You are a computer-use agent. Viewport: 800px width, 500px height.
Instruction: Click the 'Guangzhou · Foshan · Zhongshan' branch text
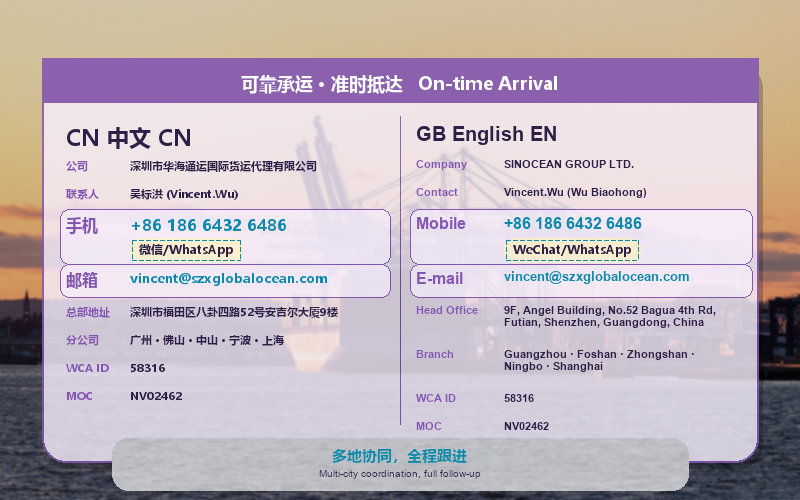point(599,360)
